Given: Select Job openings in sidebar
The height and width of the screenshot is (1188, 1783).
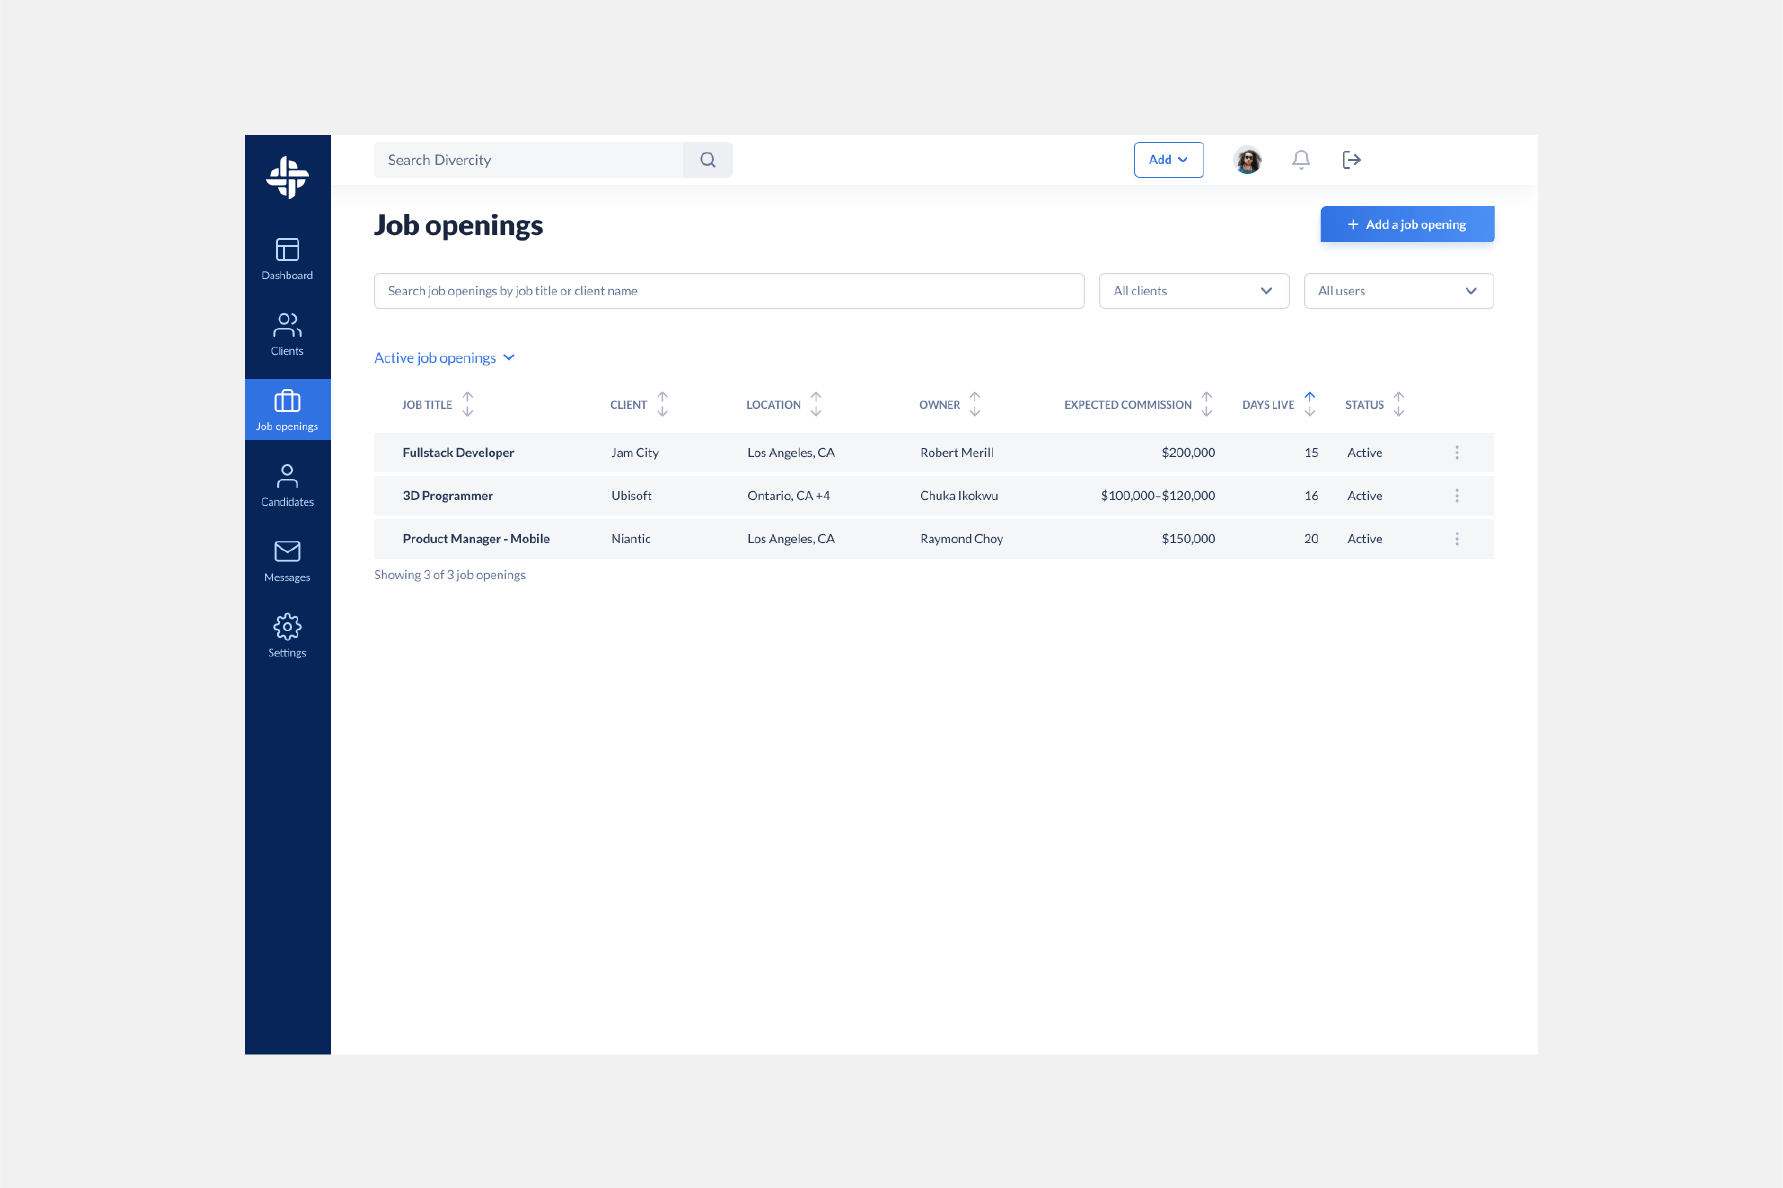Looking at the screenshot, I should (287, 409).
